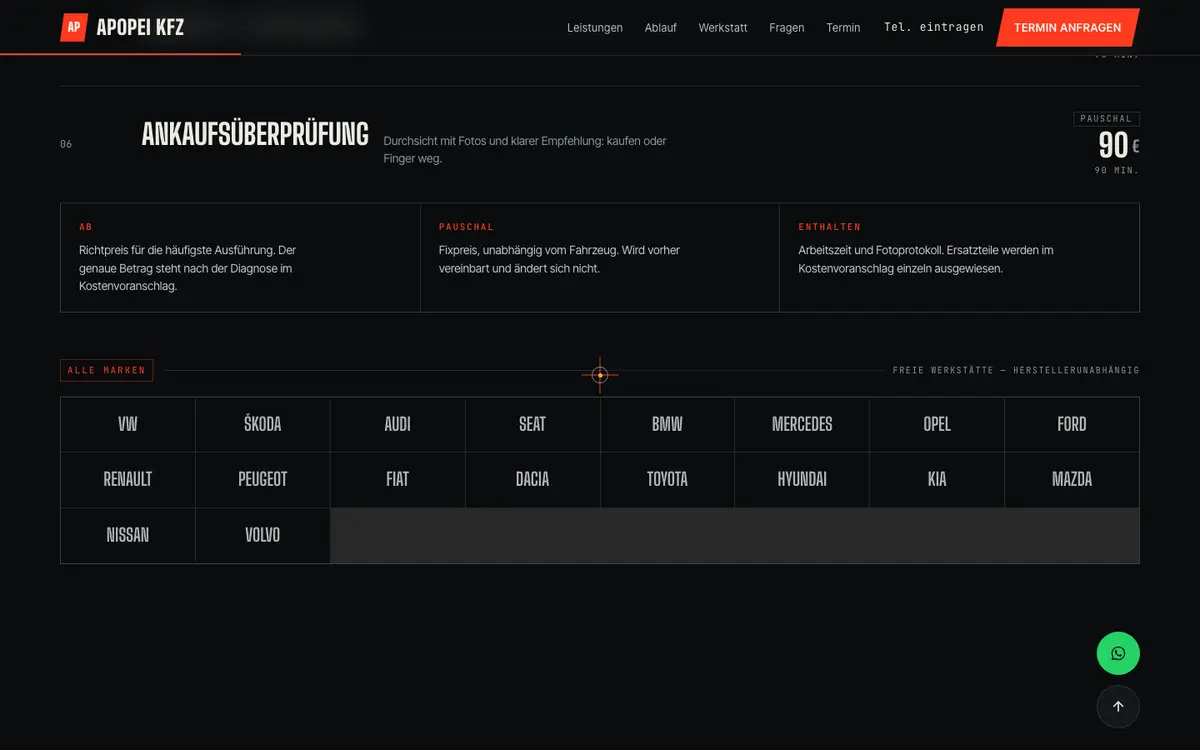Open the Termin navigation link

coord(843,28)
